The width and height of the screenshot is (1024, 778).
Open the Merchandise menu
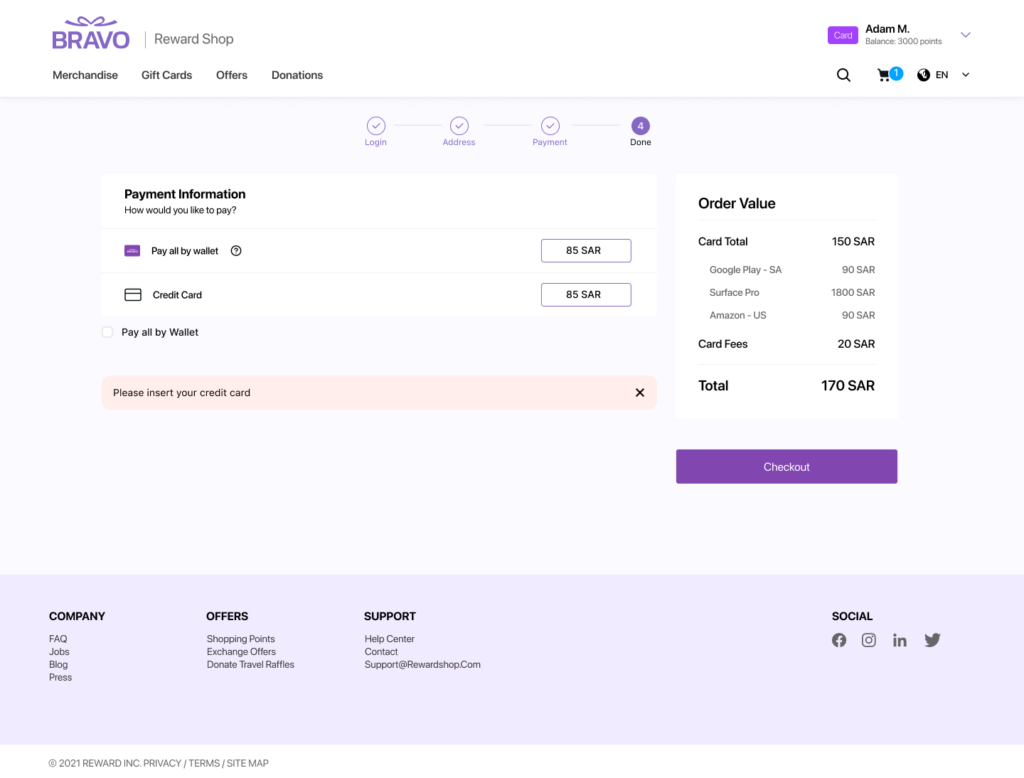point(85,75)
